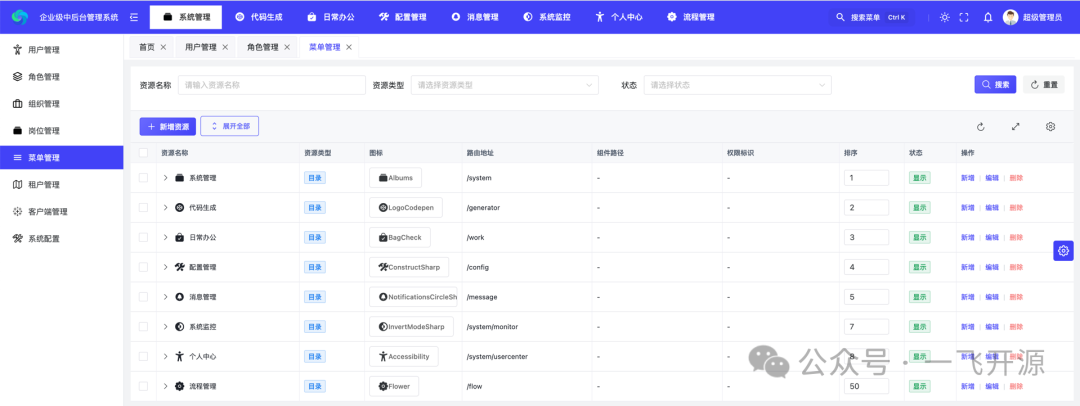
Task: Click the 搜索 button
Action: [x=995, y=84]
